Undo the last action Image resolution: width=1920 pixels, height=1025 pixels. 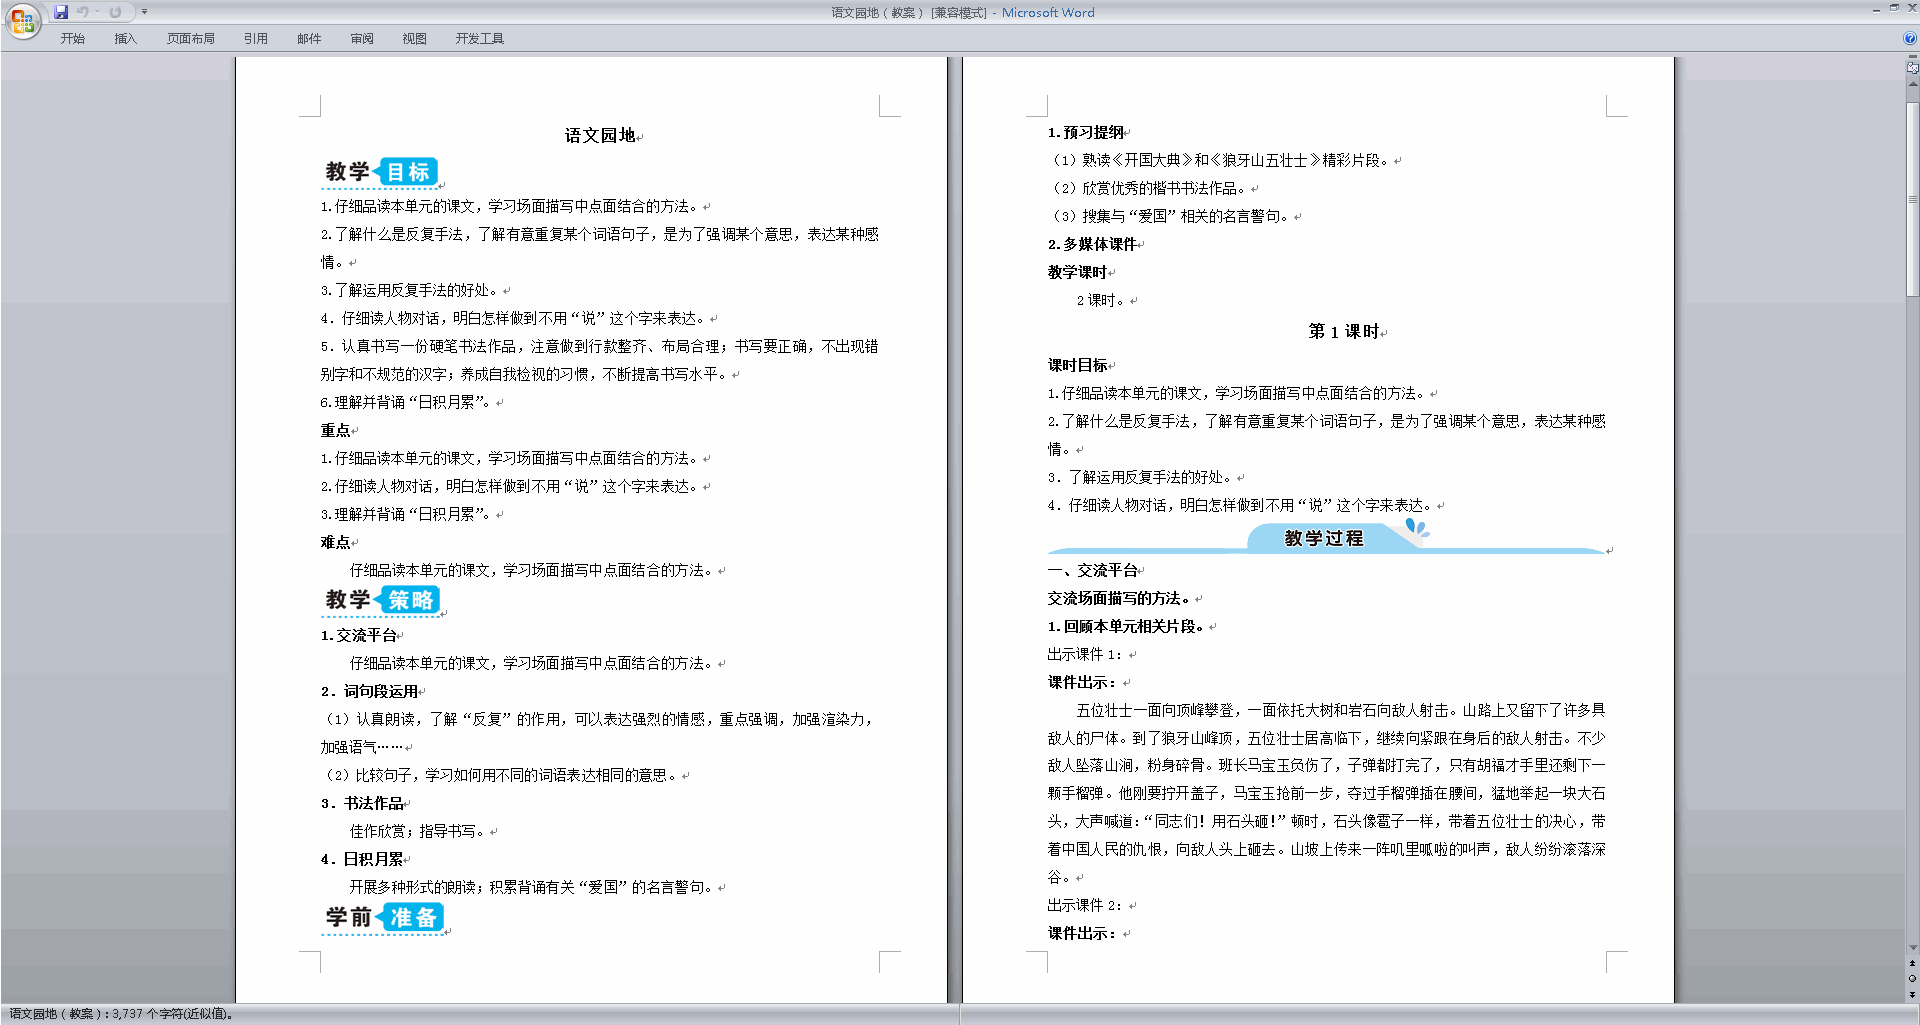(83, 12)
